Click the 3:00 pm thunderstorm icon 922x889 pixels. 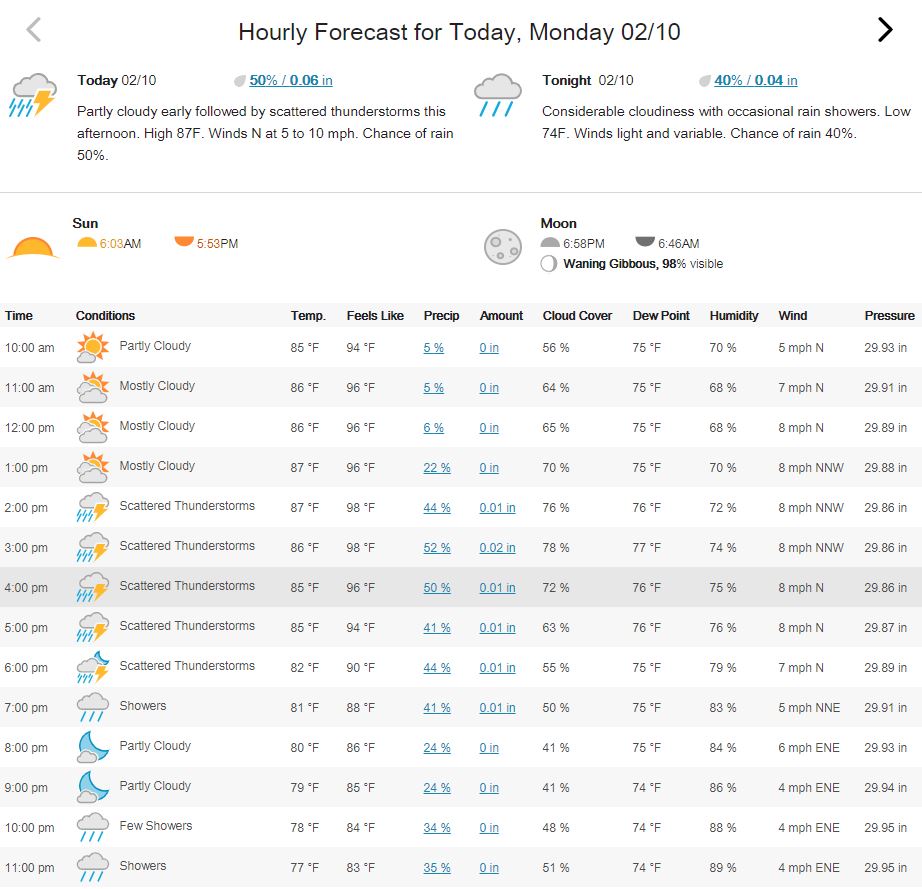pyautogui.click(x=93, y=547)
